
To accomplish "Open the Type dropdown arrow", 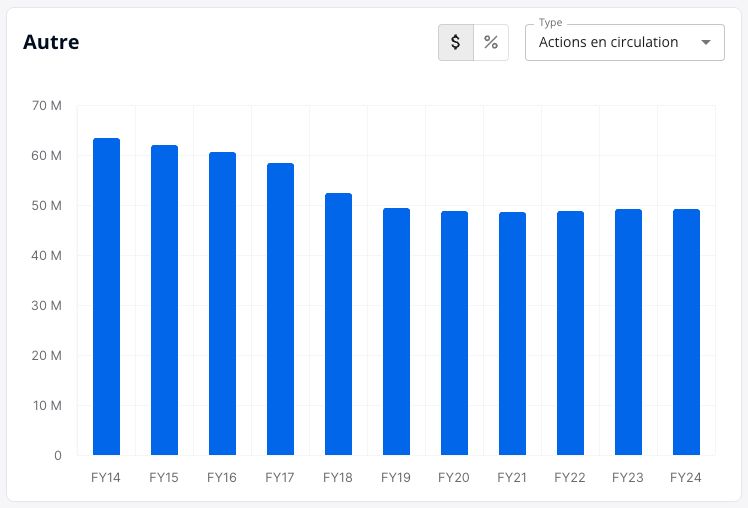I will pos(706,42).
